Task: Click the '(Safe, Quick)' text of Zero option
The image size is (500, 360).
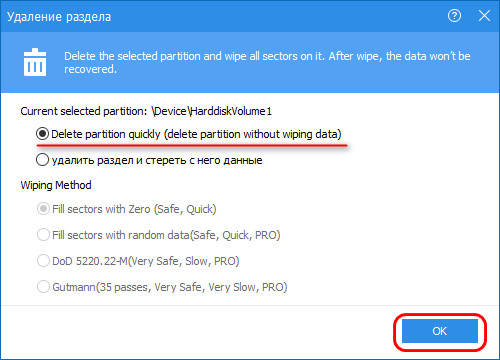Action: [185, 209]
